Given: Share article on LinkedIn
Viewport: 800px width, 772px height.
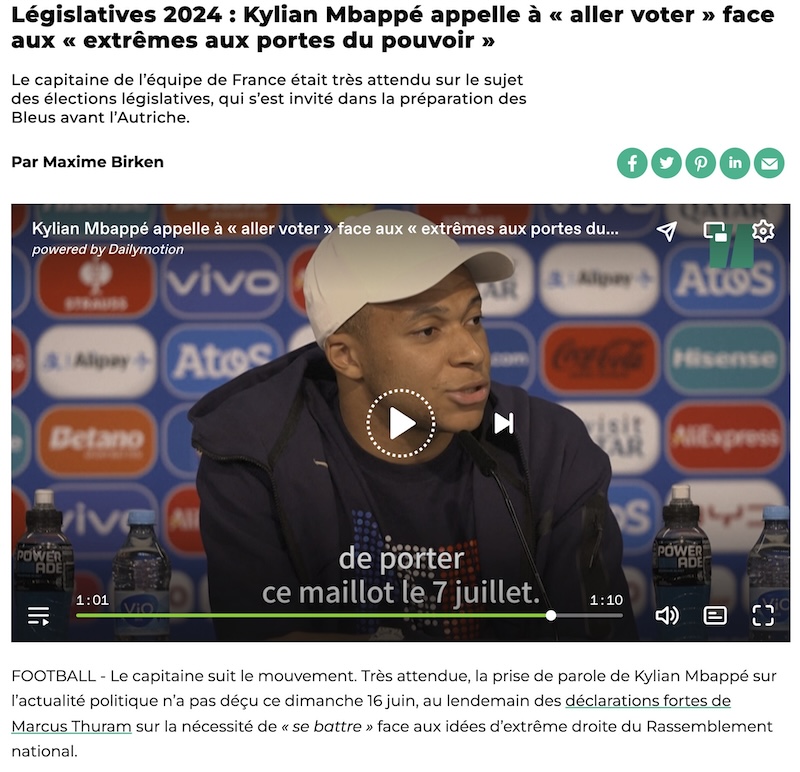Looking at the screenshot, I should (x=735, y=163).
